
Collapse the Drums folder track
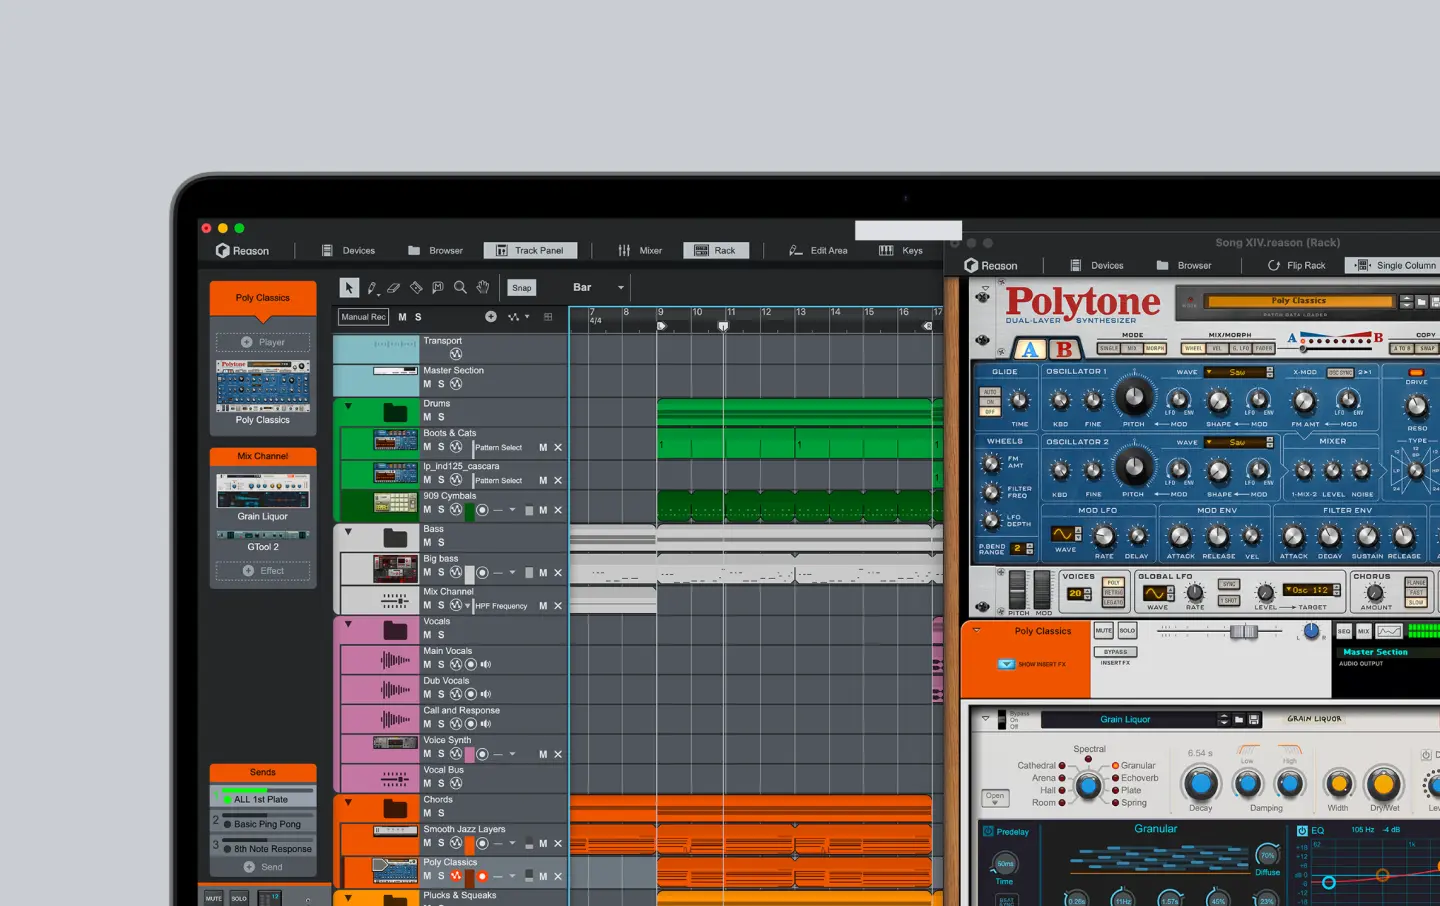pyautogui.click(x=348, y=407)
